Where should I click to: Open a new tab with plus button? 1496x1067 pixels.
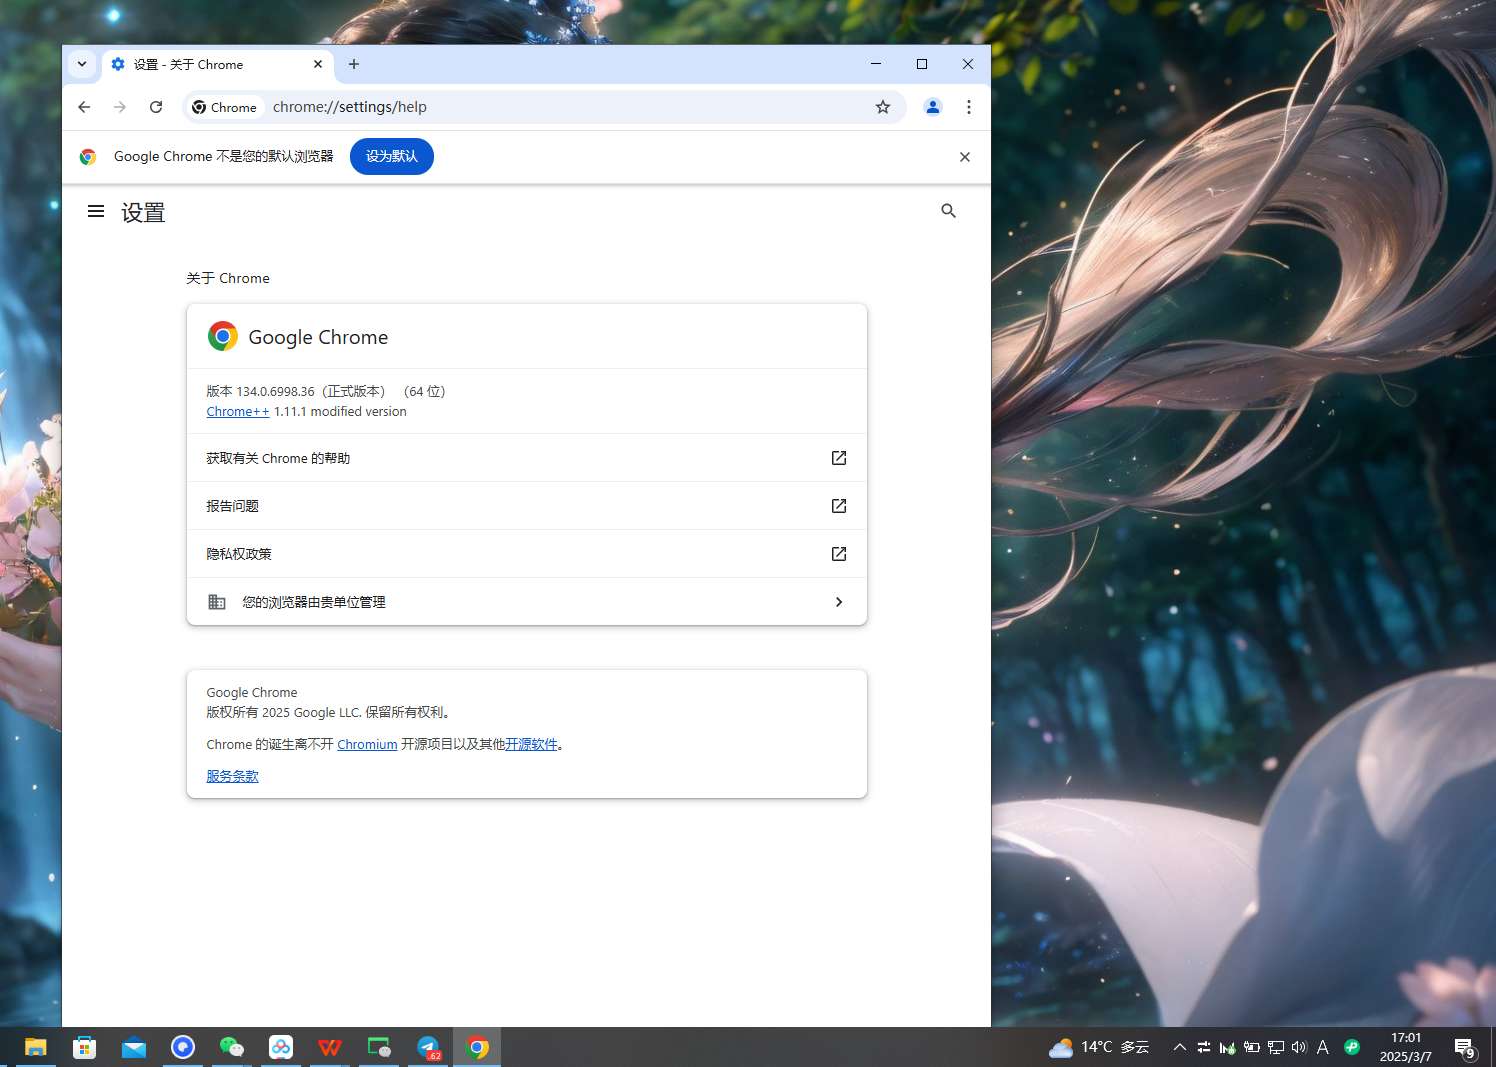(354, 64)
